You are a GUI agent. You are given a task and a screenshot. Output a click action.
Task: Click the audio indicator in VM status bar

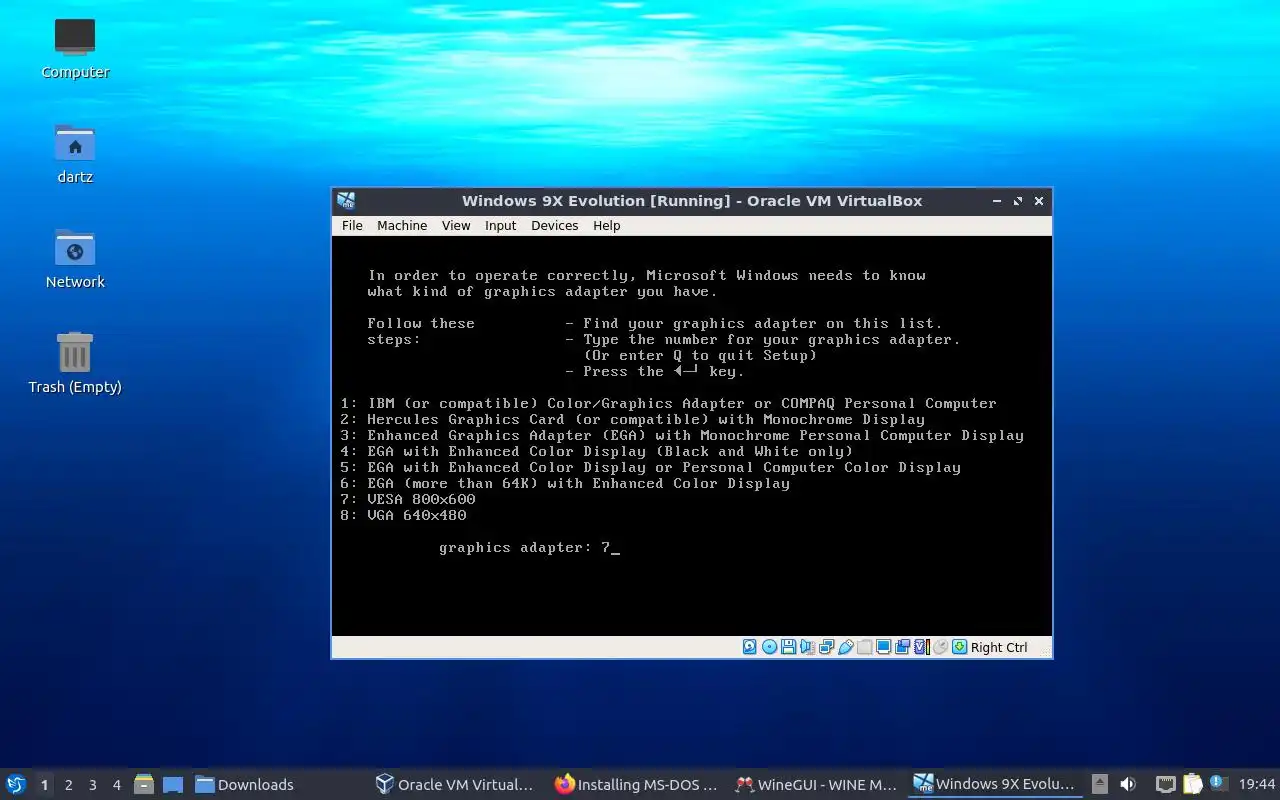[807, 647]
